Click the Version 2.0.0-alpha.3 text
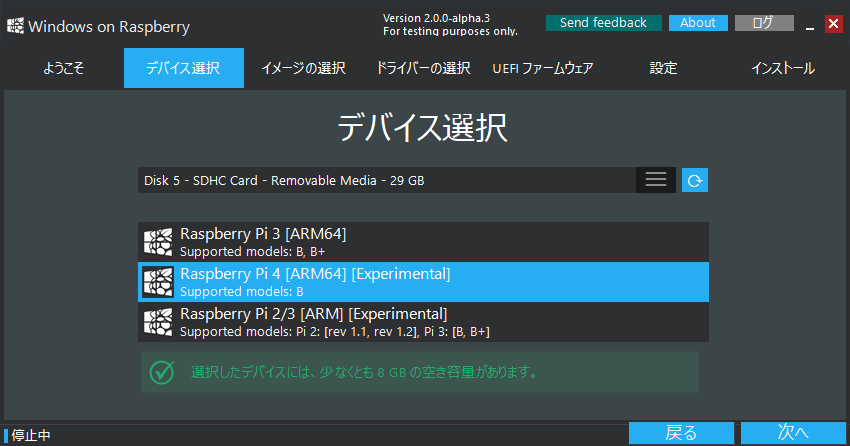 pos(436,18)
